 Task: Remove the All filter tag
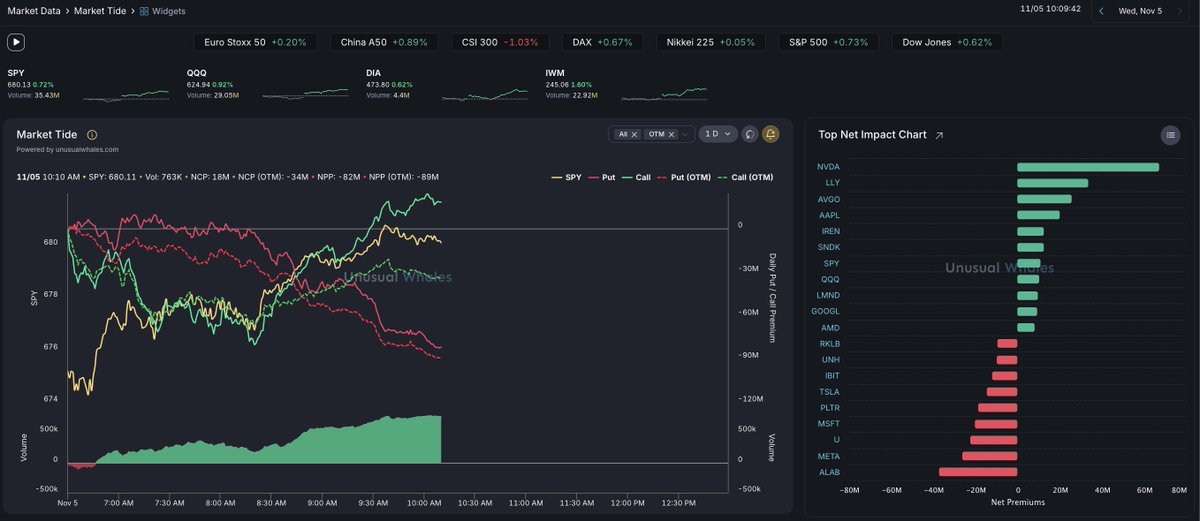[x=634, y=134]
